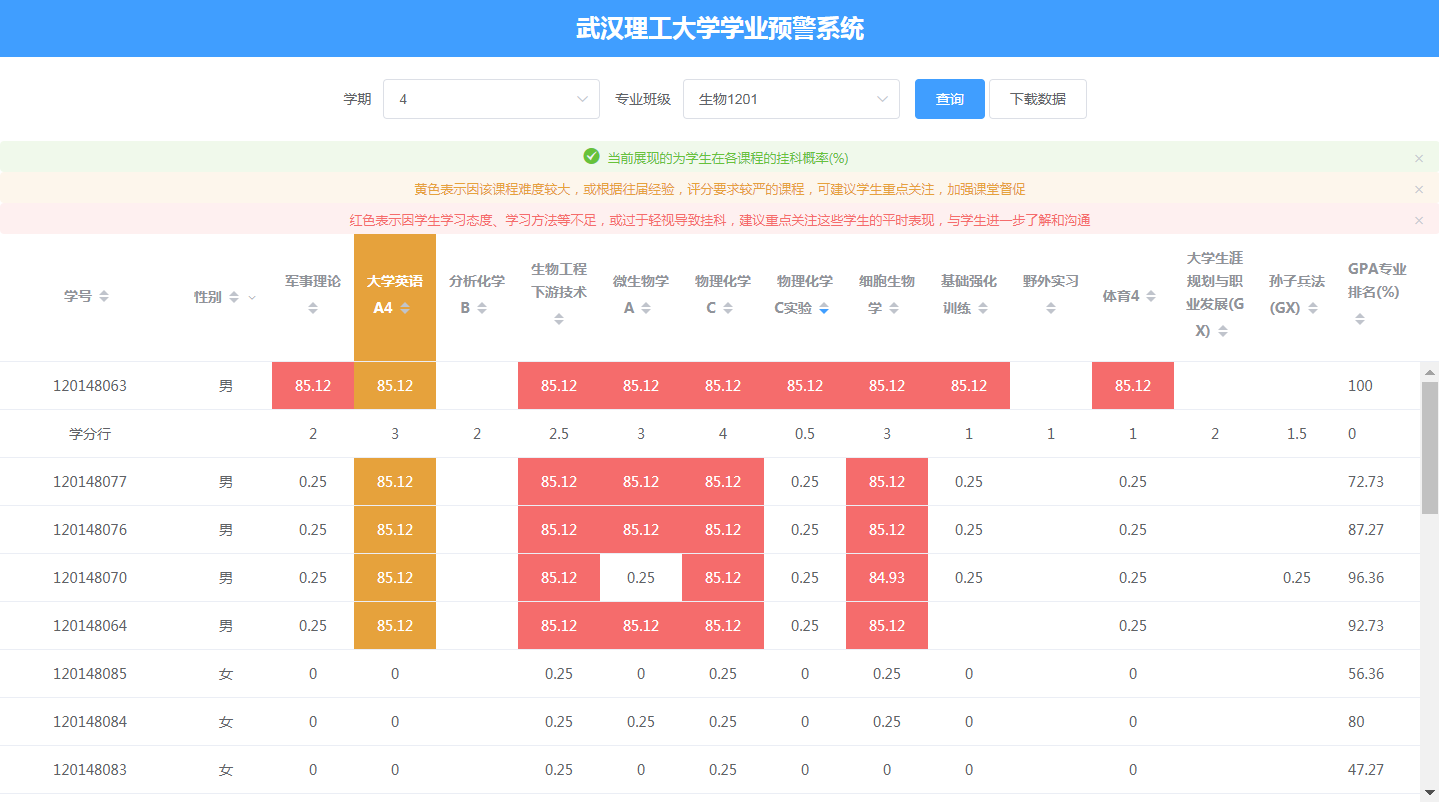Dismiss the yellow course difficulty alert
Viewport: 1439px width, 802px height.
[x=1418, y=189]
